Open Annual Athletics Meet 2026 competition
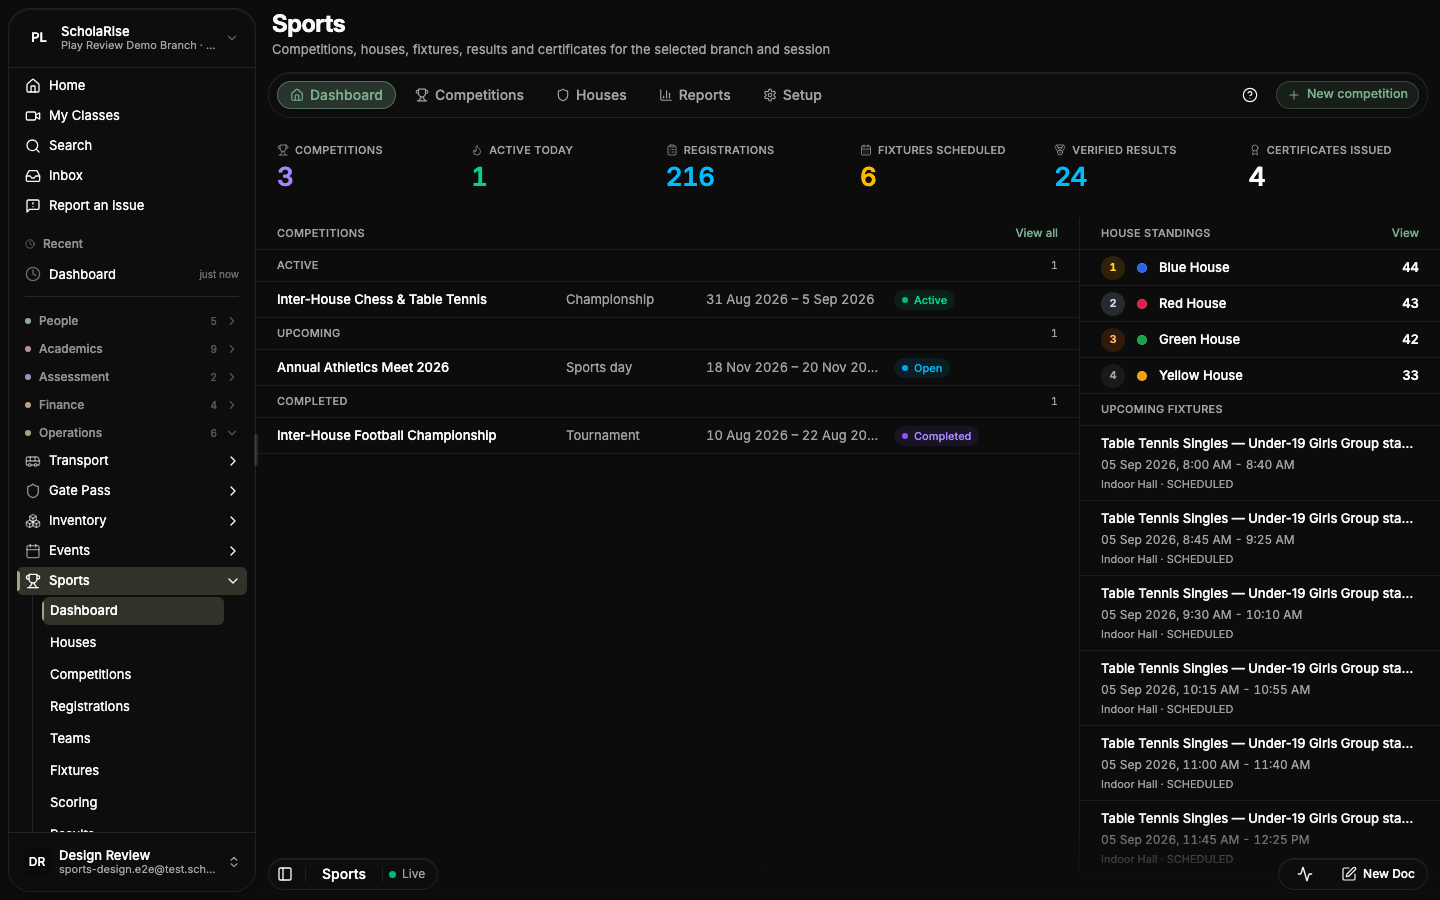1440x900 pixels. 667,368
